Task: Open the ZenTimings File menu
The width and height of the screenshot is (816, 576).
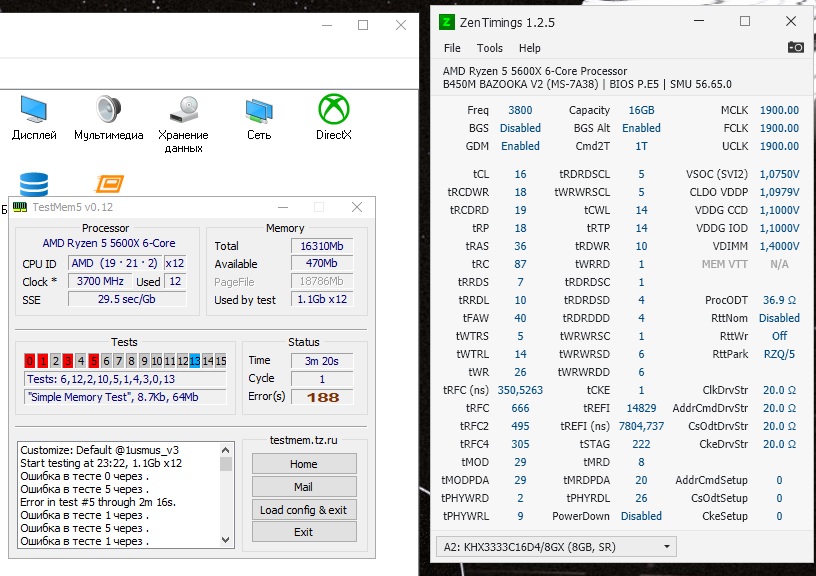Action: click(452, 48)
